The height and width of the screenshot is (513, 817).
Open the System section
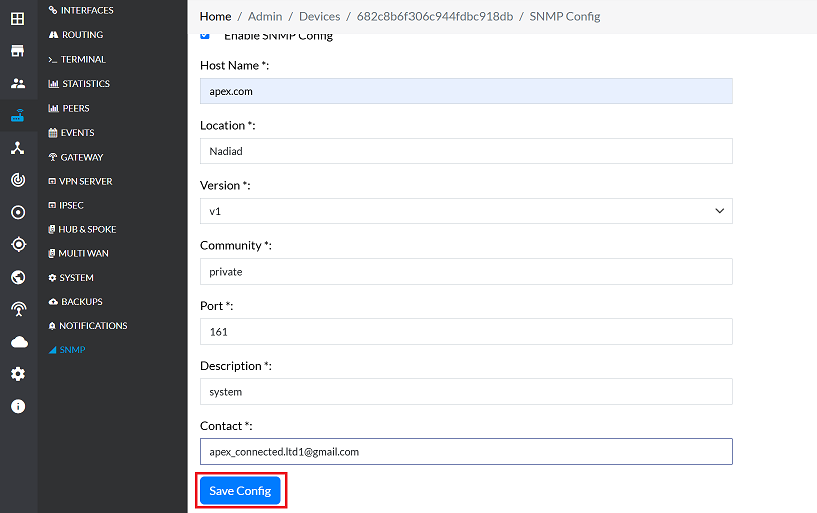71,278
